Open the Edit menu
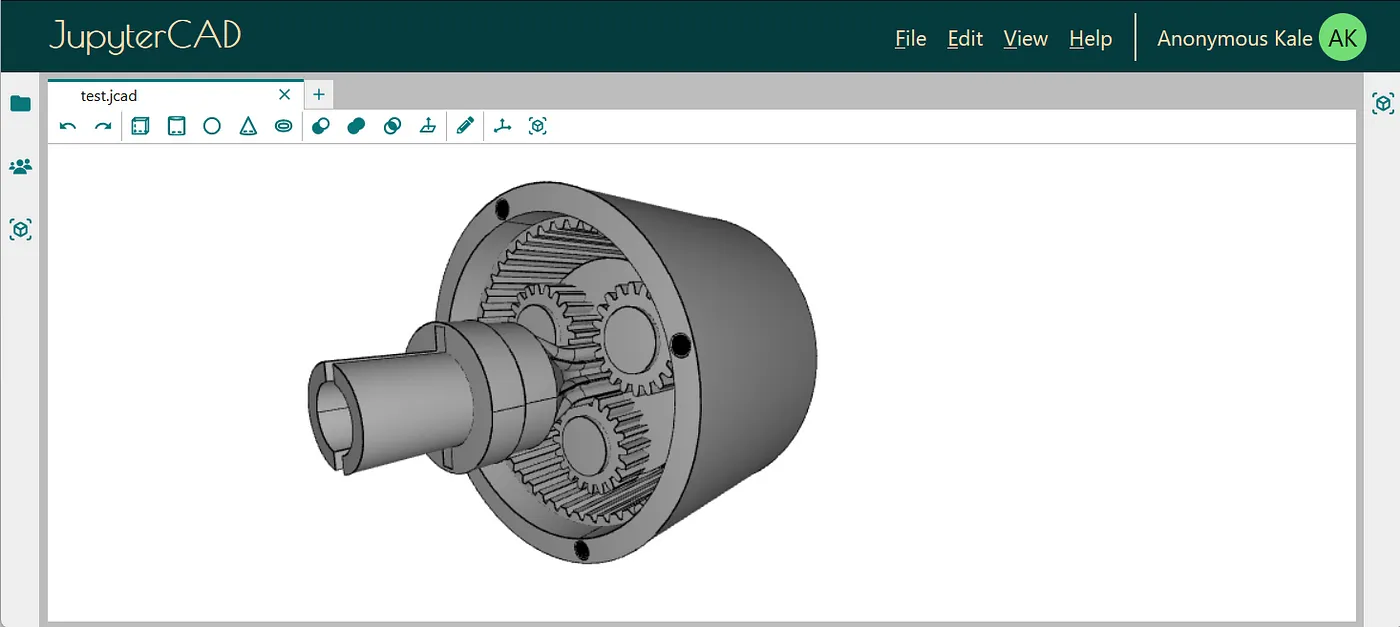Image resolution: width=1400 pixels, height=627 pixels. click(965, 39)
